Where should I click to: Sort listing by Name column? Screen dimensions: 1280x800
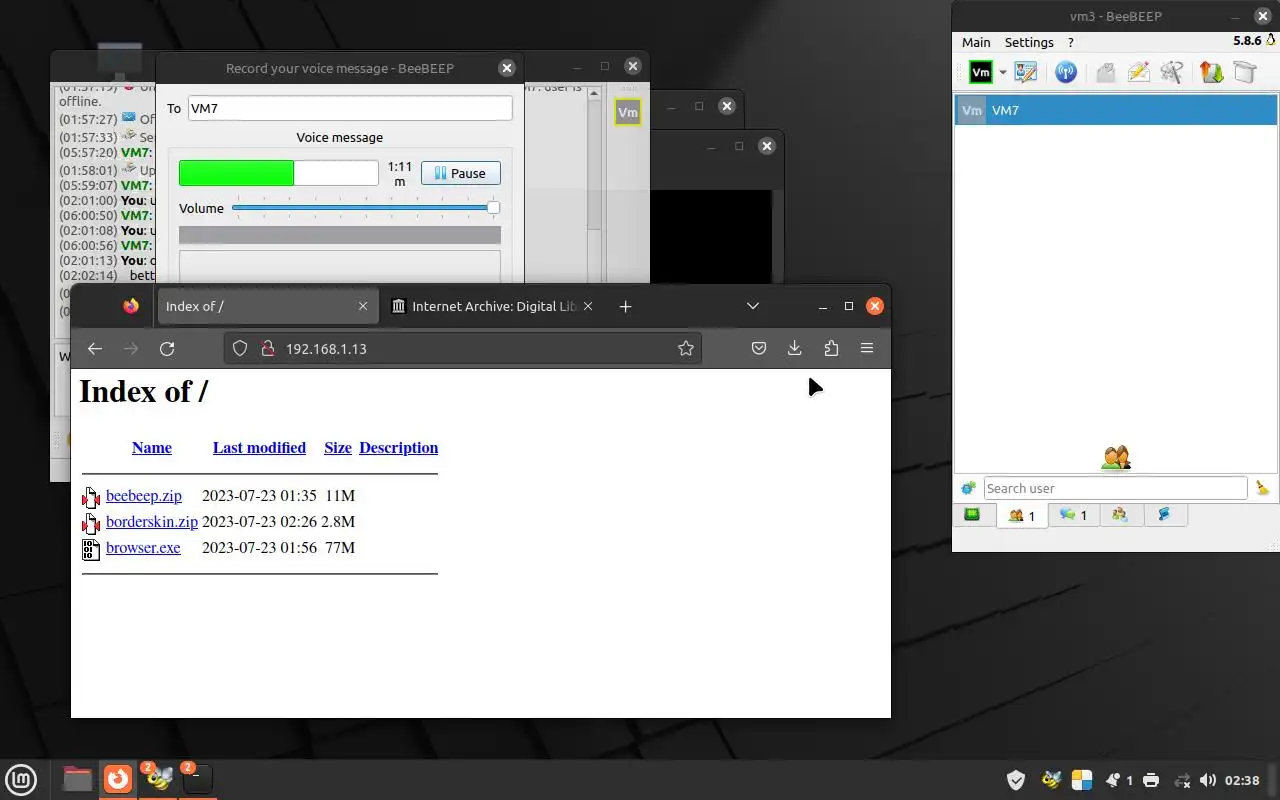click(152, 448)
